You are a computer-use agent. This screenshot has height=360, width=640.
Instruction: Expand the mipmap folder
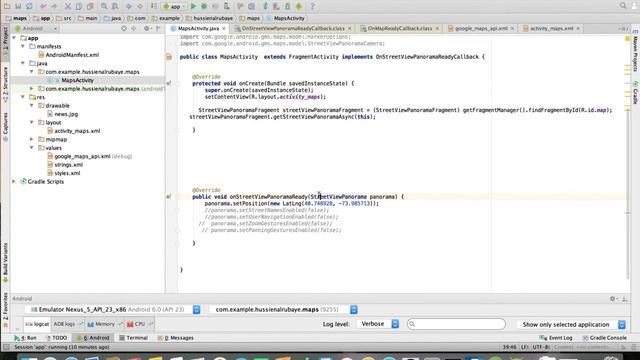pos(32,139)
